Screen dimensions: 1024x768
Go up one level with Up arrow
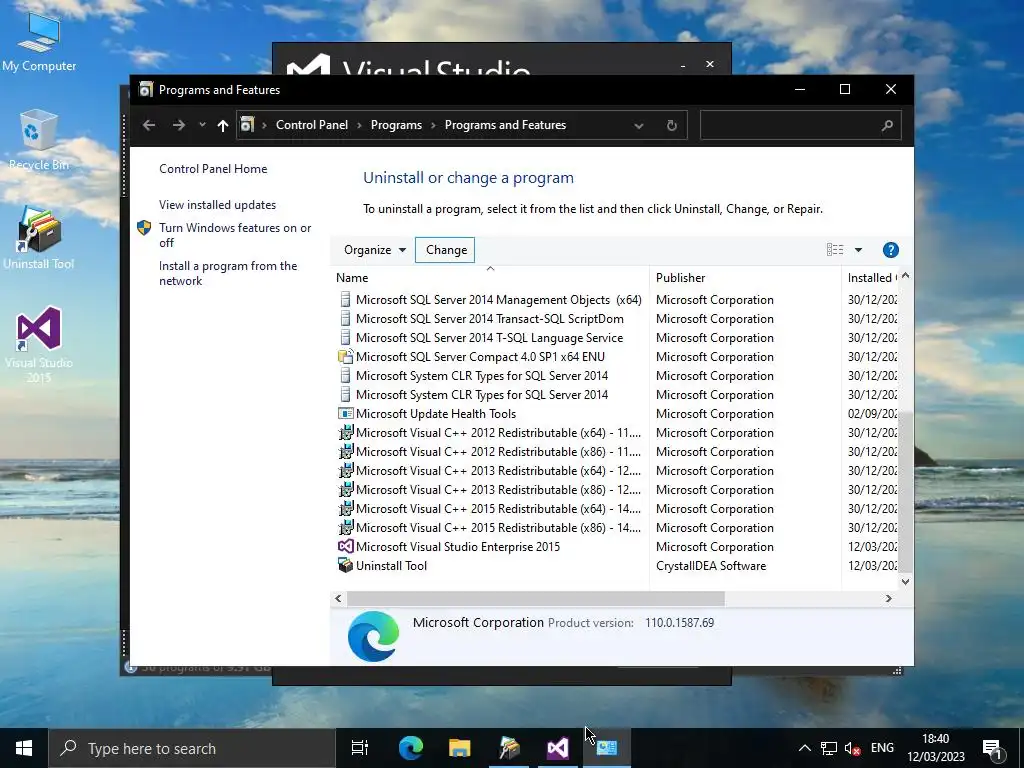point(223,125)
